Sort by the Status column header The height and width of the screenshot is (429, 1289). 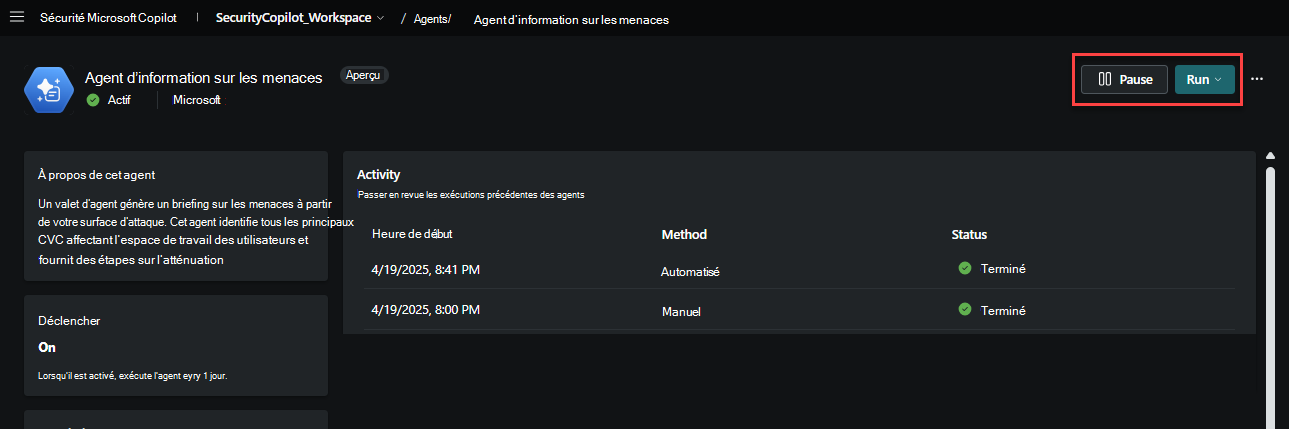[969, 234]
